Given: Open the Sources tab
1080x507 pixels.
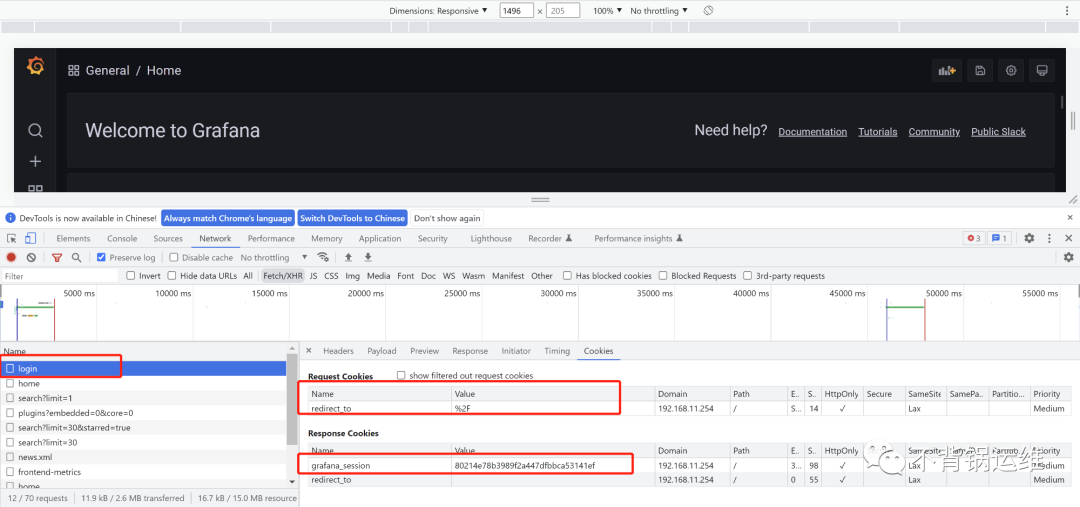Looking at the screenshot, I should pyautogui.click(x=168, y=238).
